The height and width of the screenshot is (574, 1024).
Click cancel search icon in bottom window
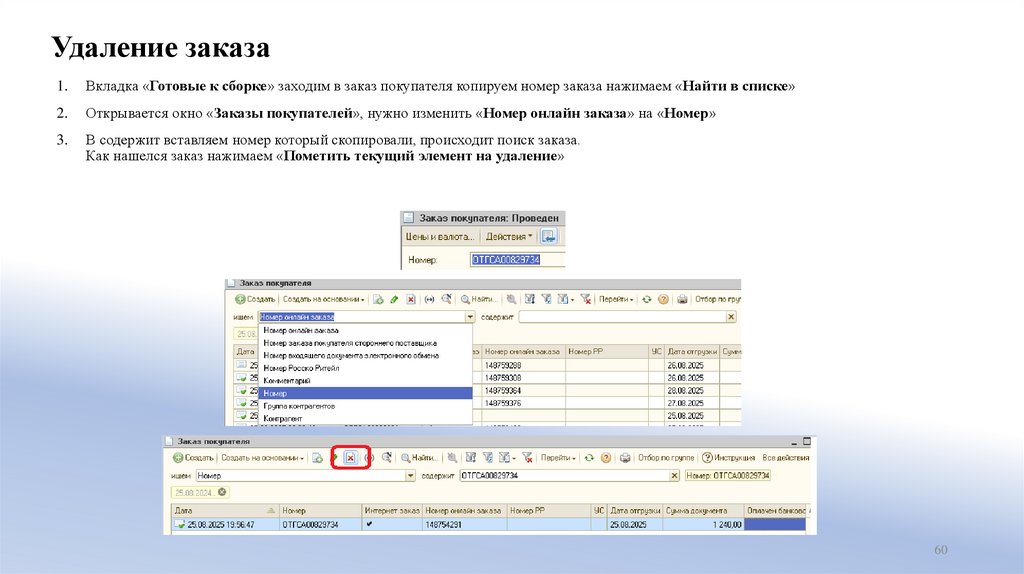[x=451, y=458]
